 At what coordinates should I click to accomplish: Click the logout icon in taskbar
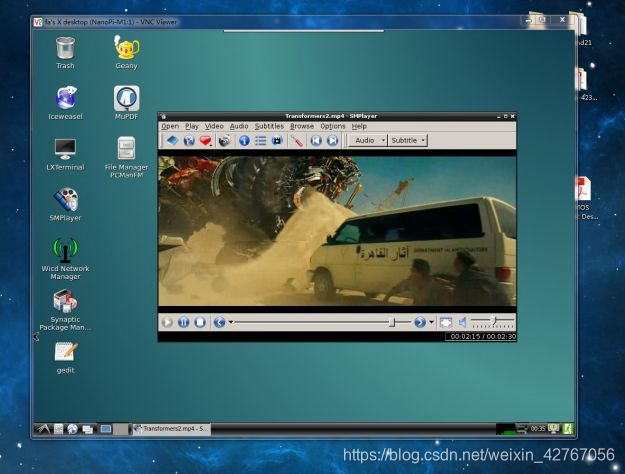pos(568,429)
